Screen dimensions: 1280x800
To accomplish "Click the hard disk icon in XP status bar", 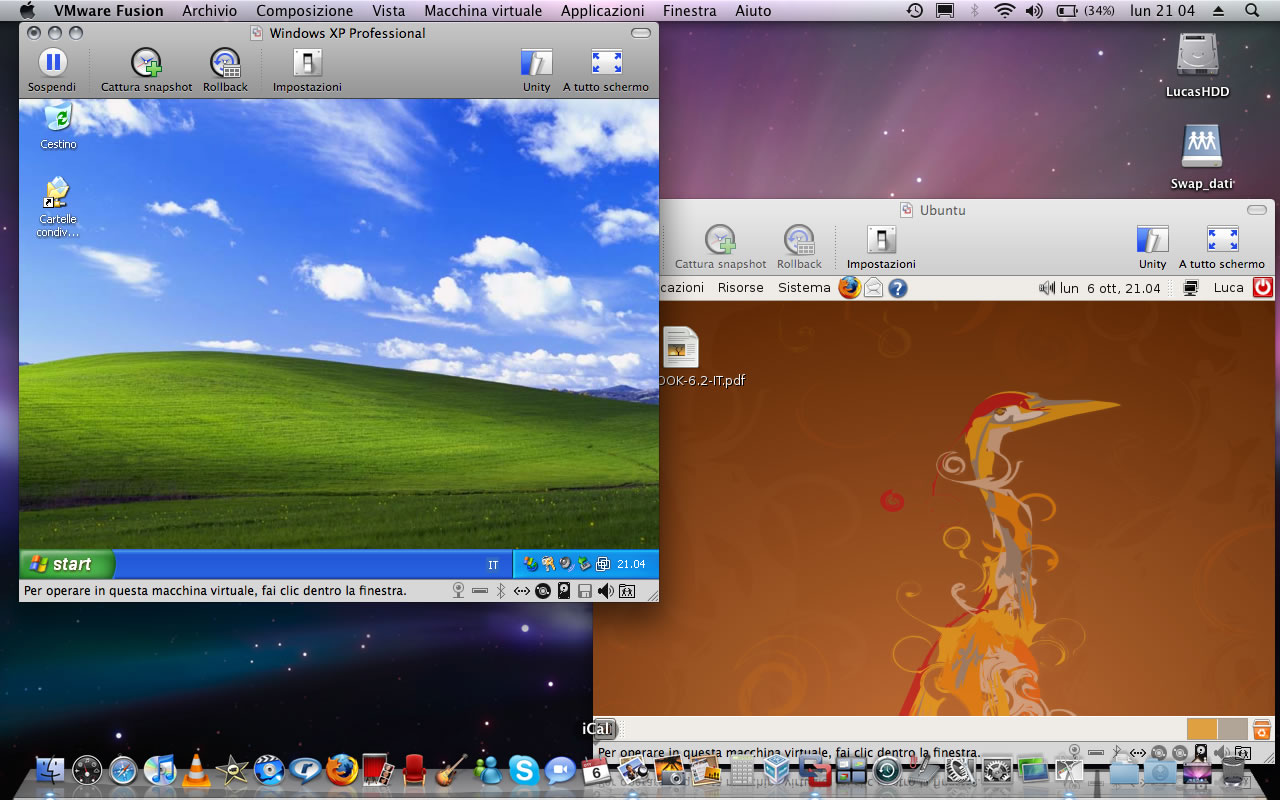I will (x=564, y=591).
